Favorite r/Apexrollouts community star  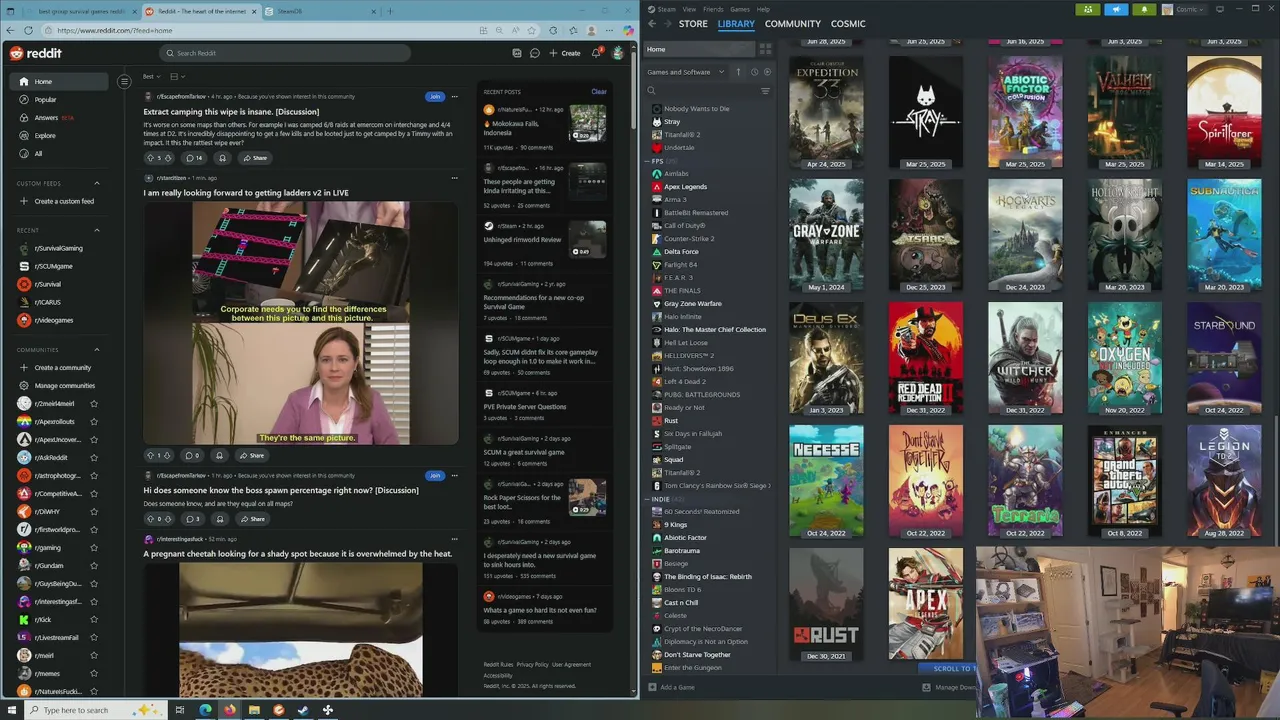point(94,422)
